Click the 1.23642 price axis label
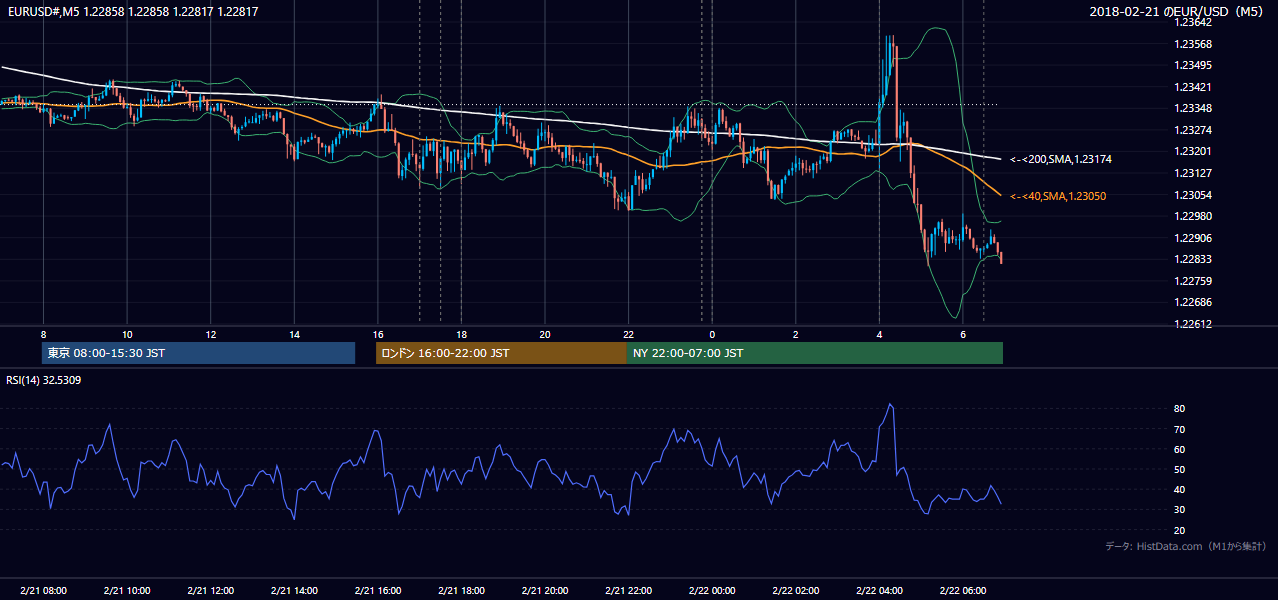Image resolution: width=1278 pixels, height=600 pixels. coord(1193,23)
